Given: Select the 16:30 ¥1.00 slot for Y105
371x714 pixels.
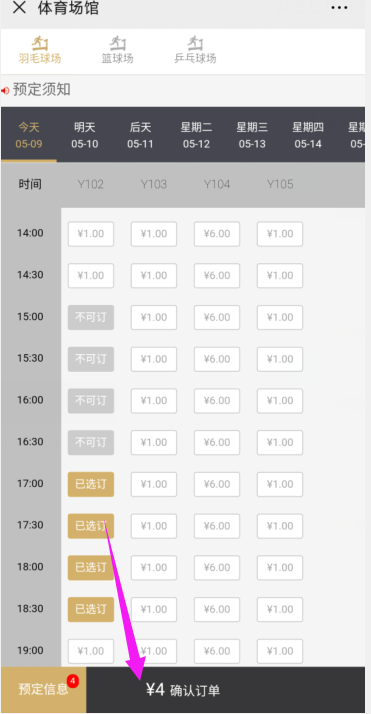Looking at the screenshot, I should click(280, 442).
